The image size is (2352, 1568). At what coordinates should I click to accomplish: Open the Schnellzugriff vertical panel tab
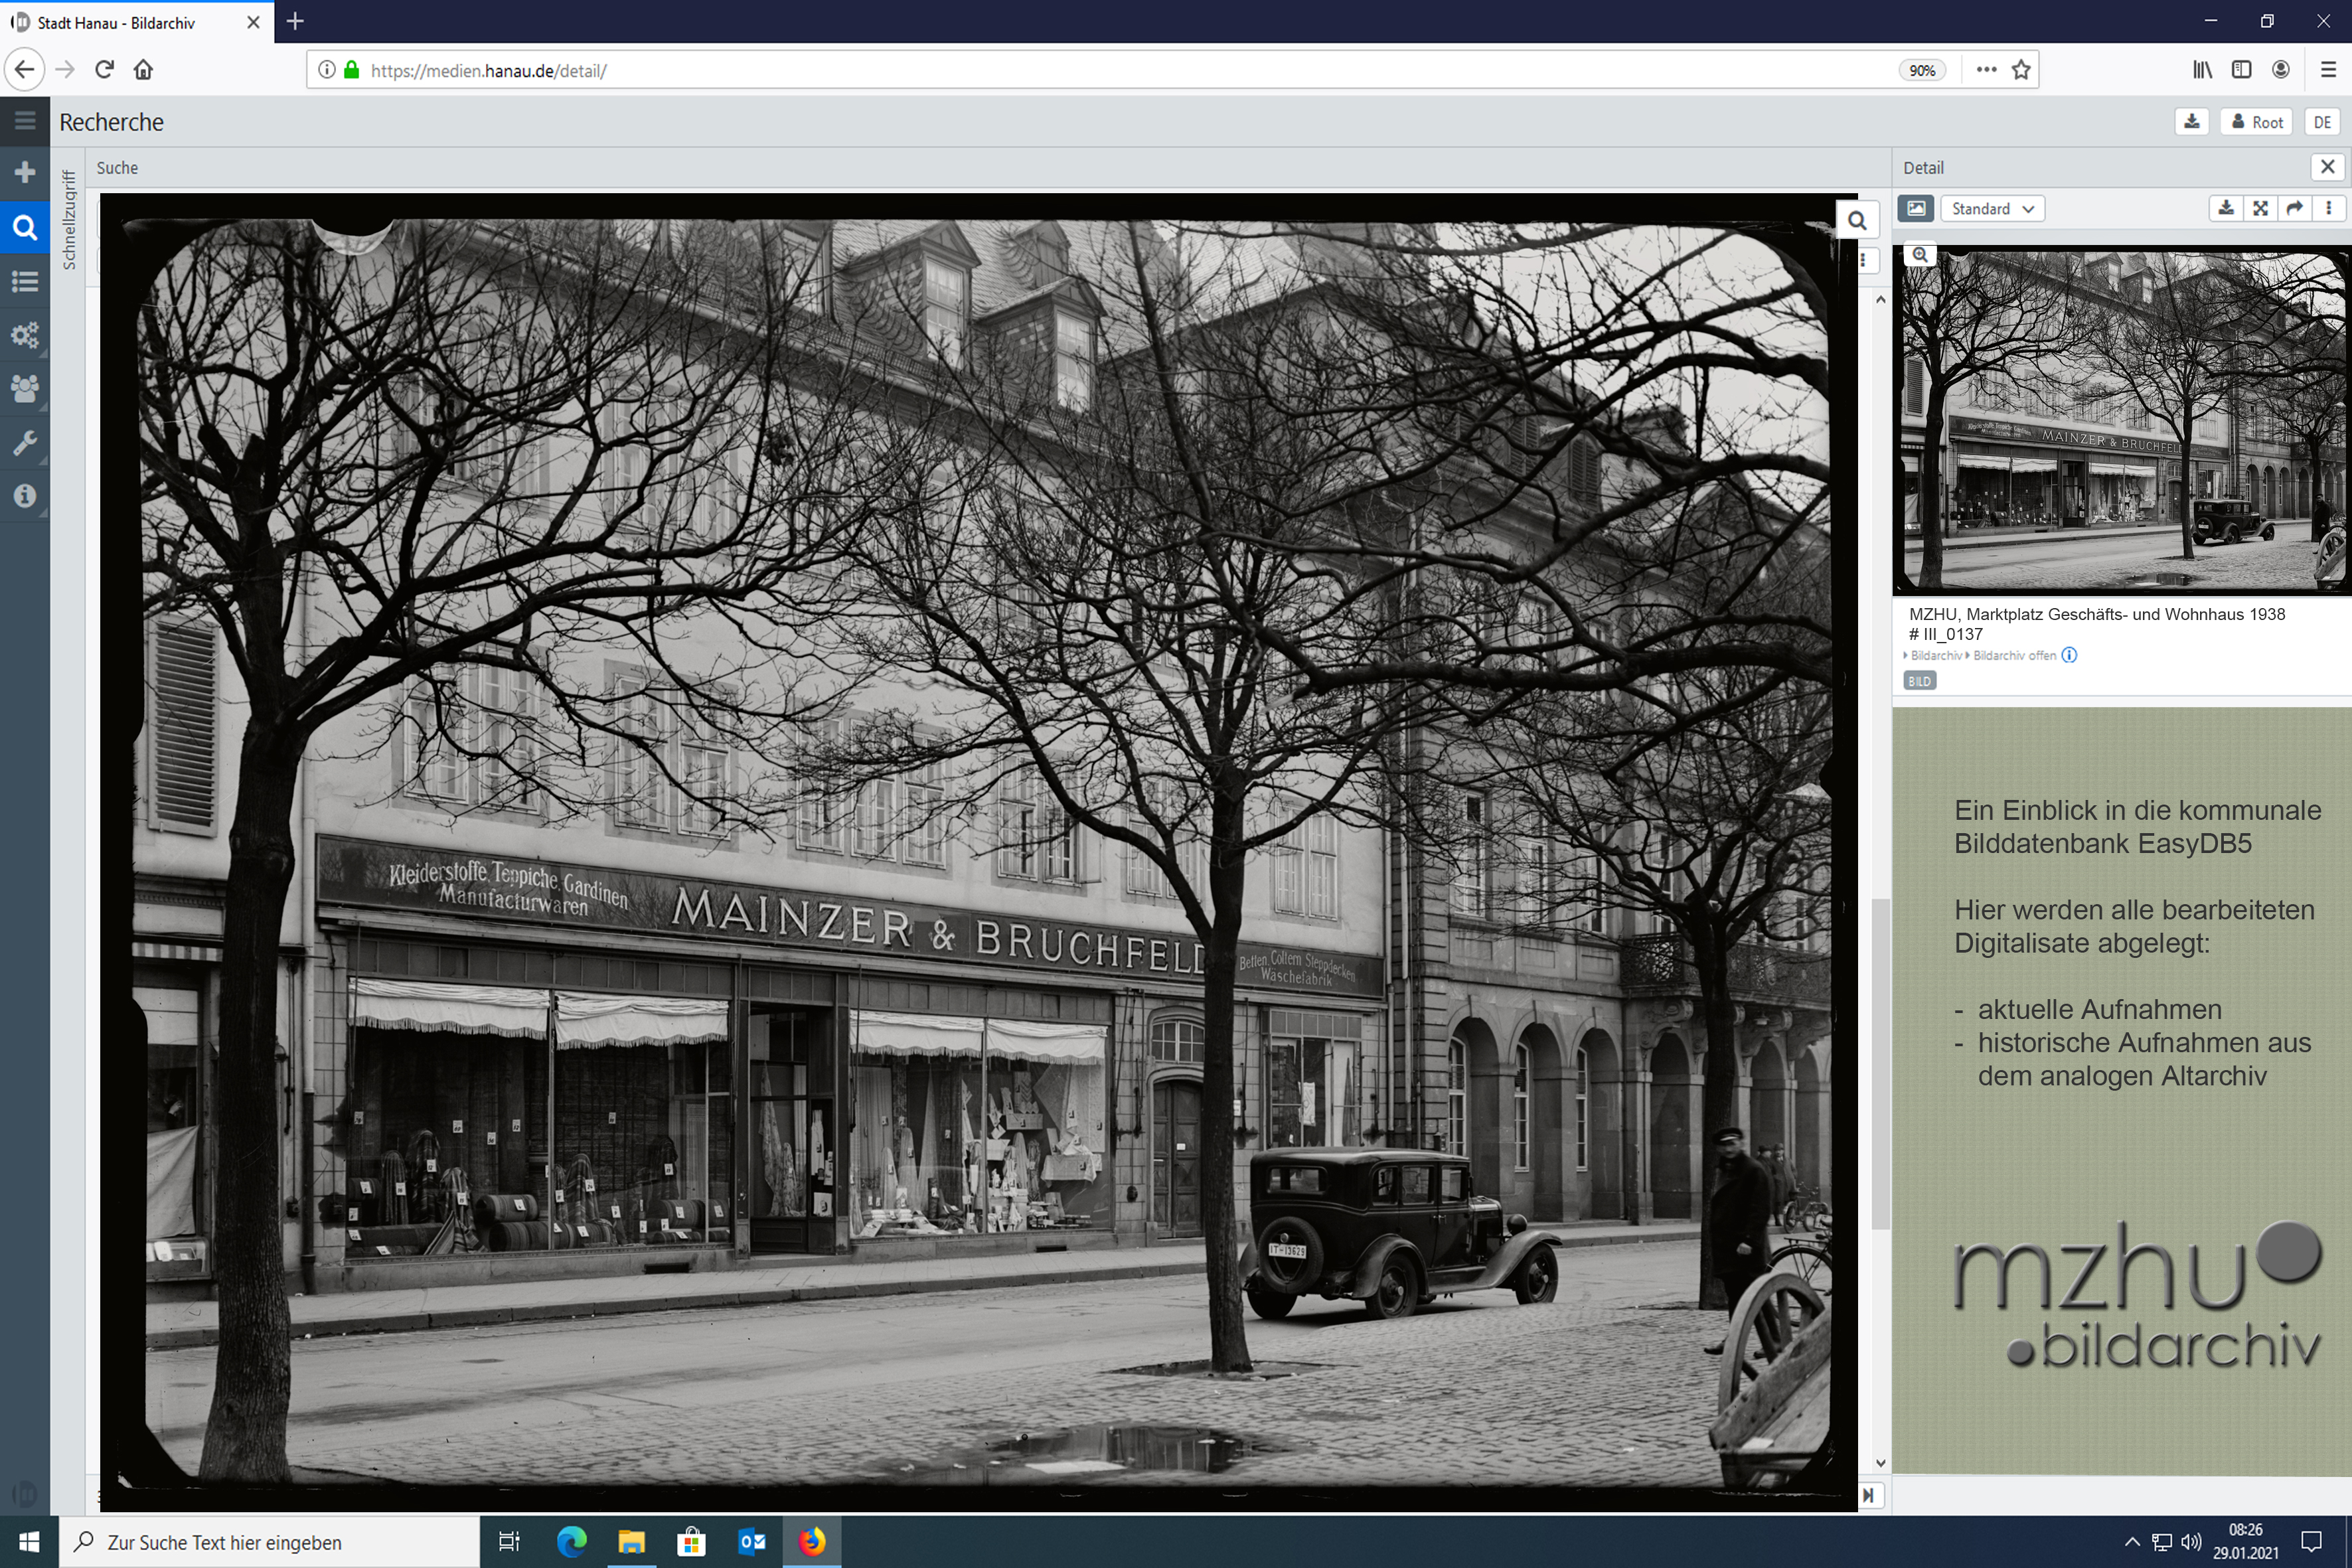tap(69, 220)
